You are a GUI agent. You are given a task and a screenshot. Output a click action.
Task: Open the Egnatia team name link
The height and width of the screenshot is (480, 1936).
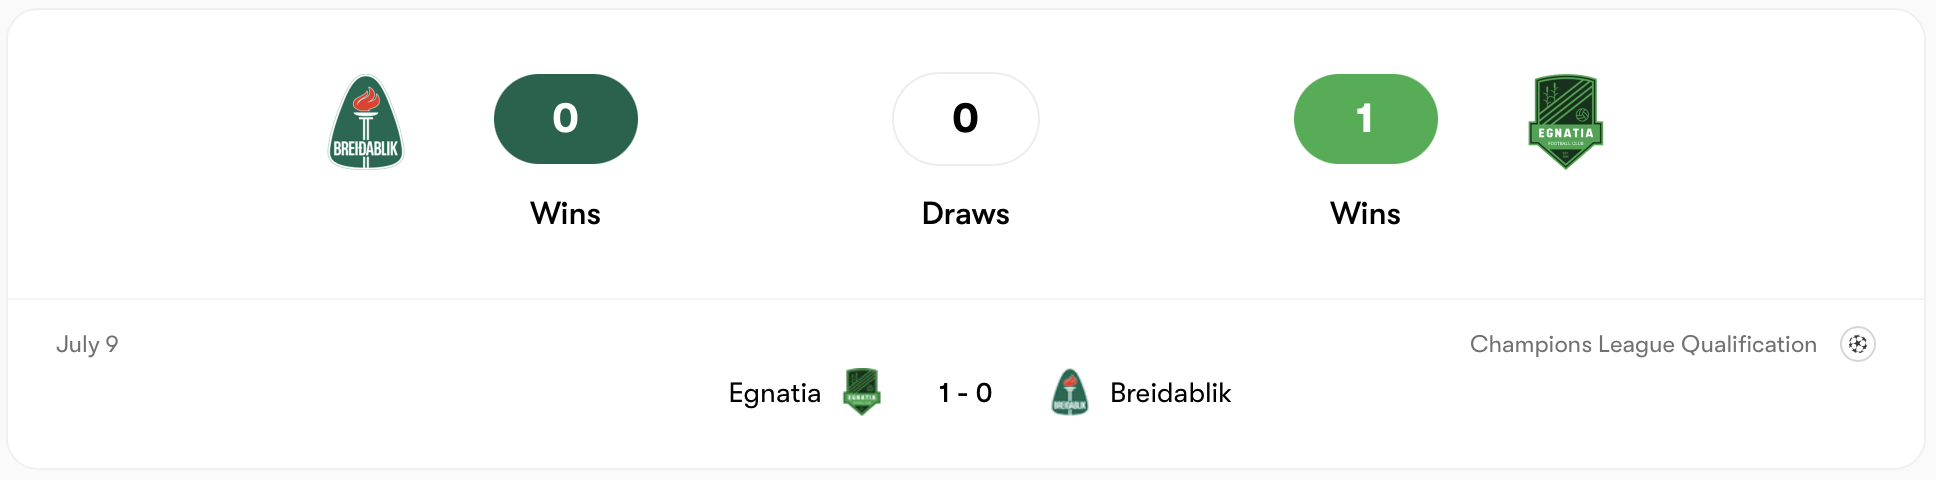775,393
